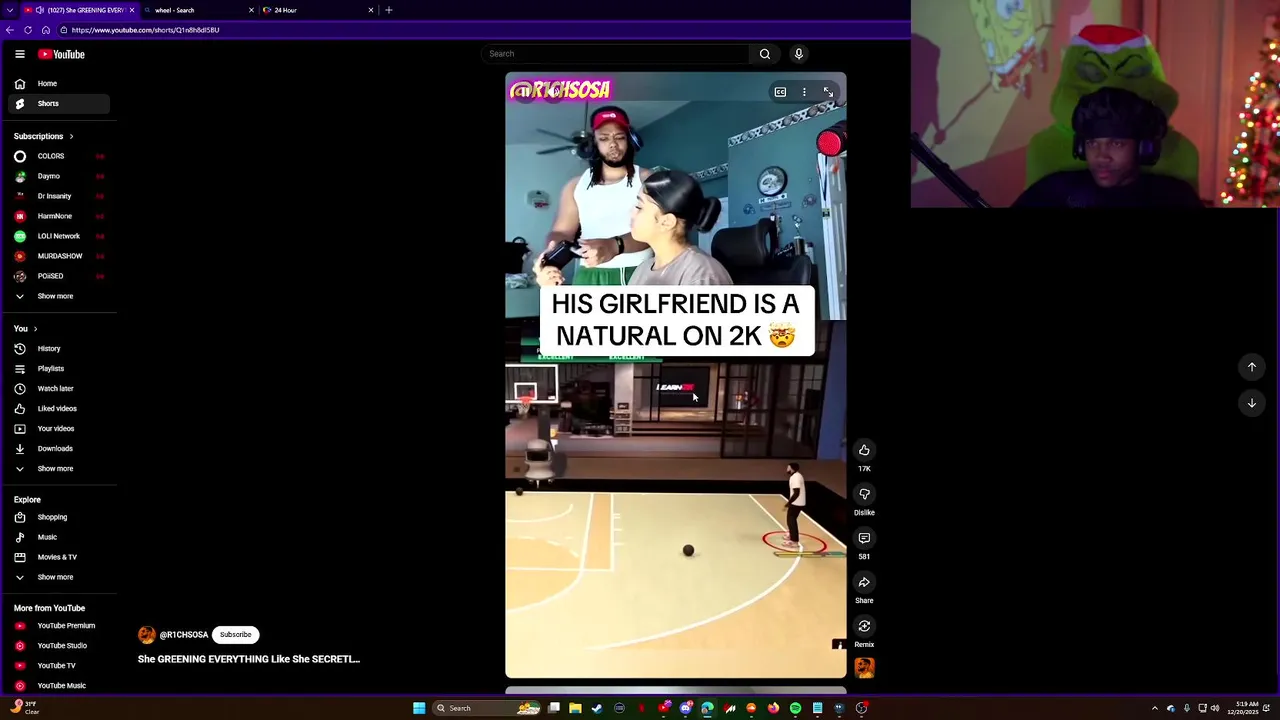This screenshot has width=1280, height=720.
Task: Click the search magnifier button
Action: click(x=764, y=54)
